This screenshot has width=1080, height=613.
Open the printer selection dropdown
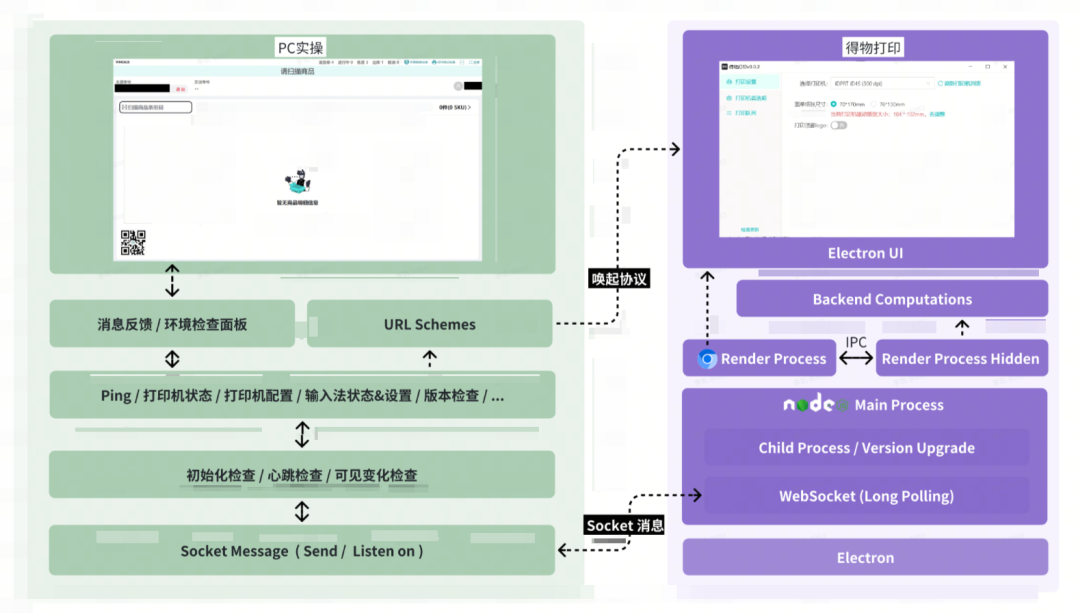click(882, 83)
